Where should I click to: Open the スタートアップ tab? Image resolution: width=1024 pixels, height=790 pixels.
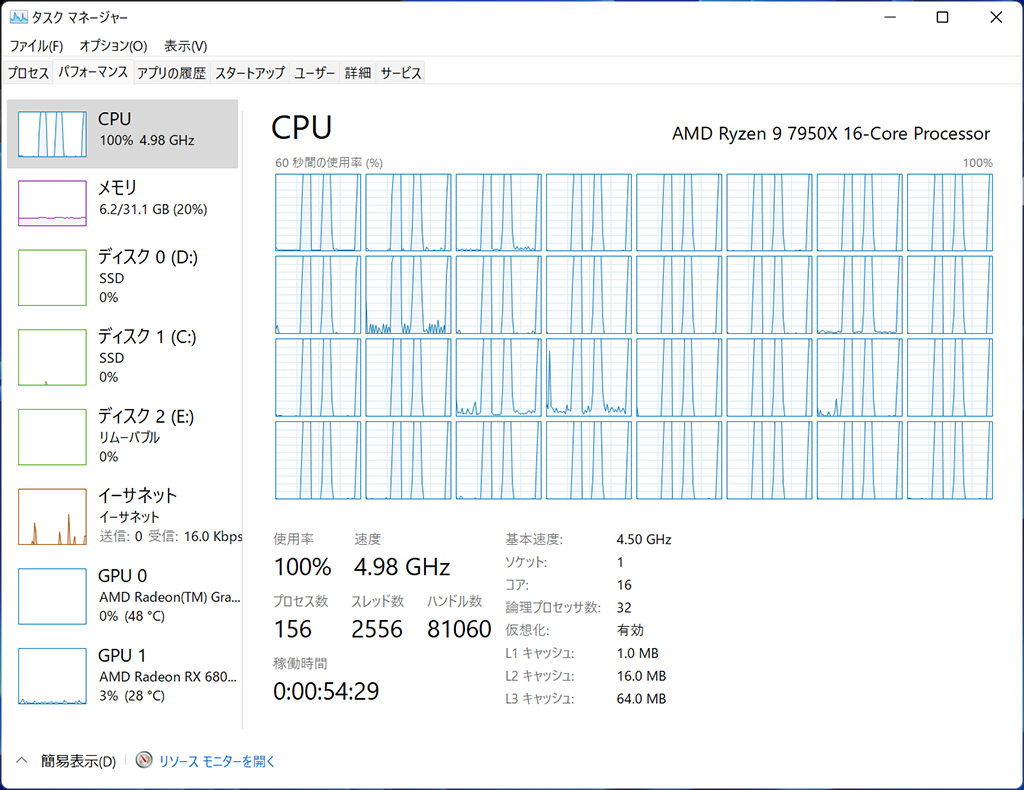point(250,73)
